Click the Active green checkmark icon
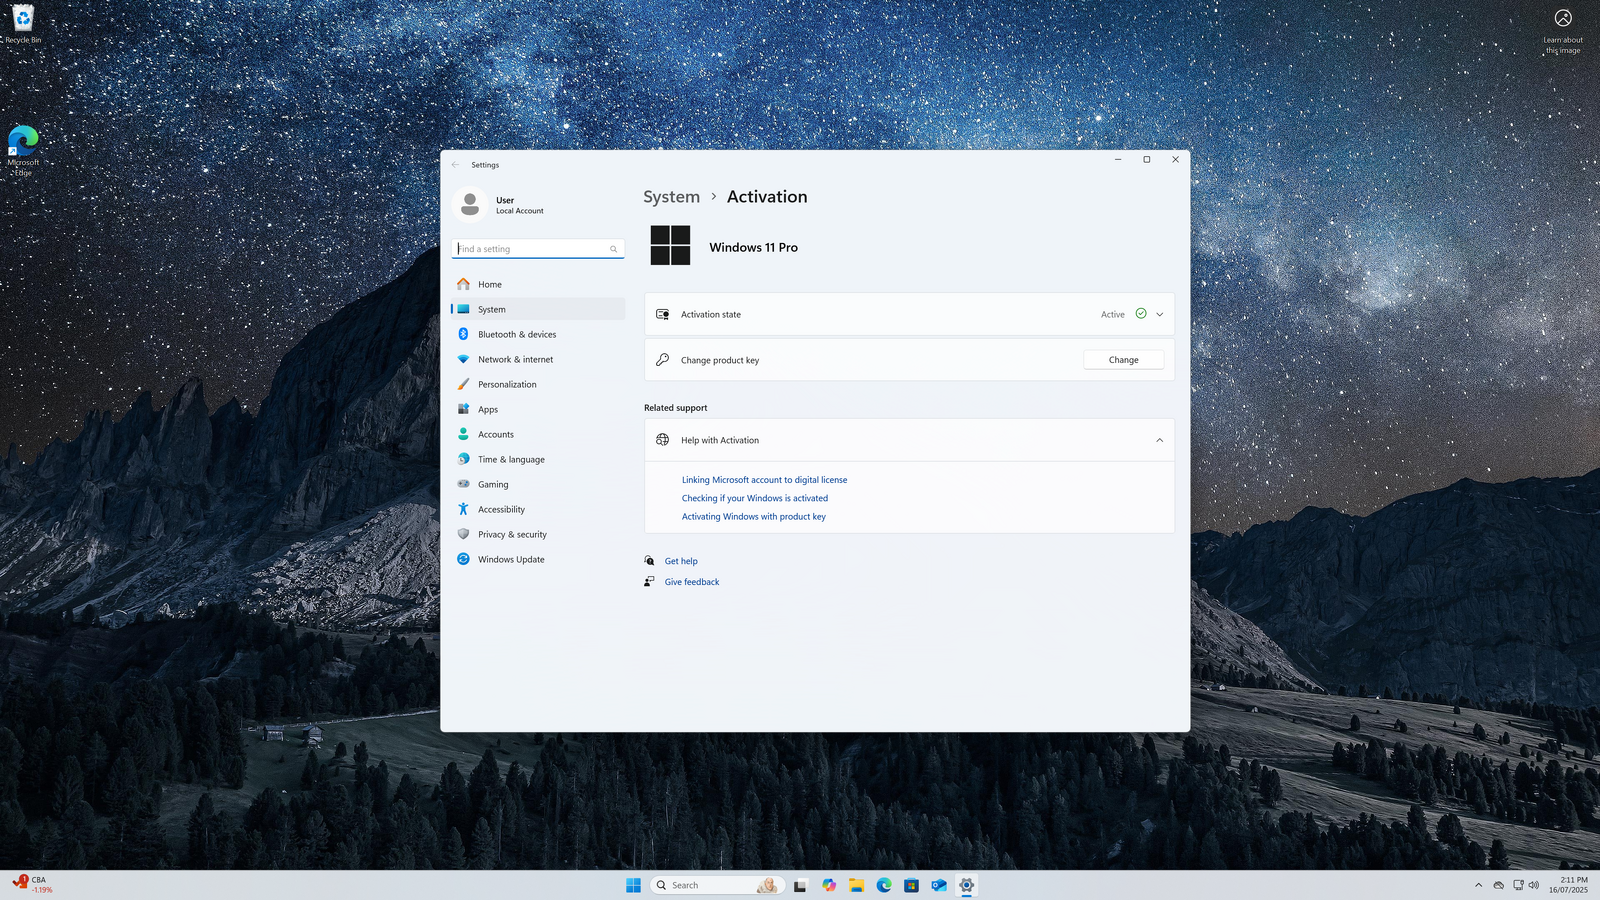This screenshot has width=1600, height=900. click(x=1141, y=313)
